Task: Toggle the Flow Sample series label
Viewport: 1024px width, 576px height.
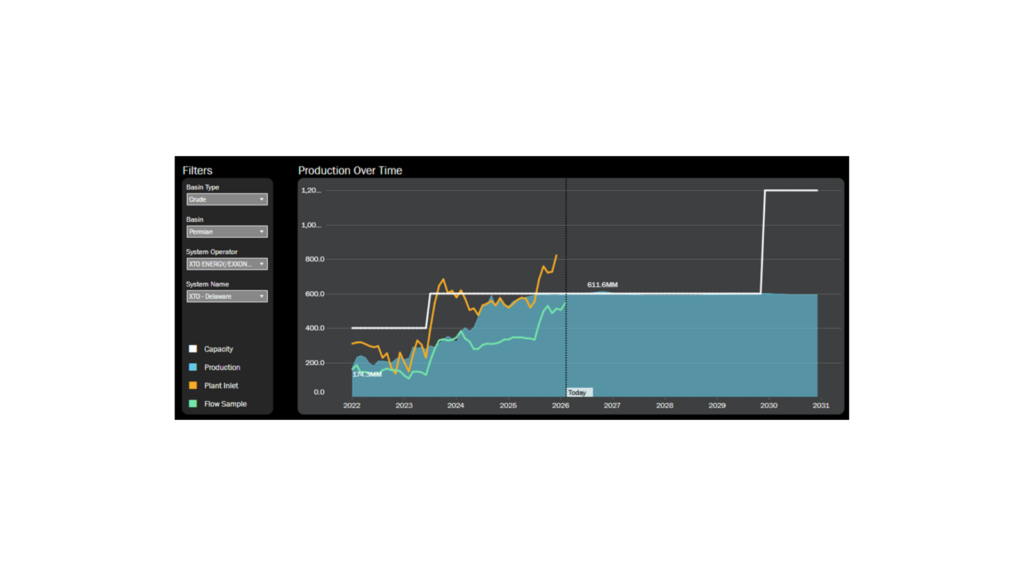Action: point(225,404)
